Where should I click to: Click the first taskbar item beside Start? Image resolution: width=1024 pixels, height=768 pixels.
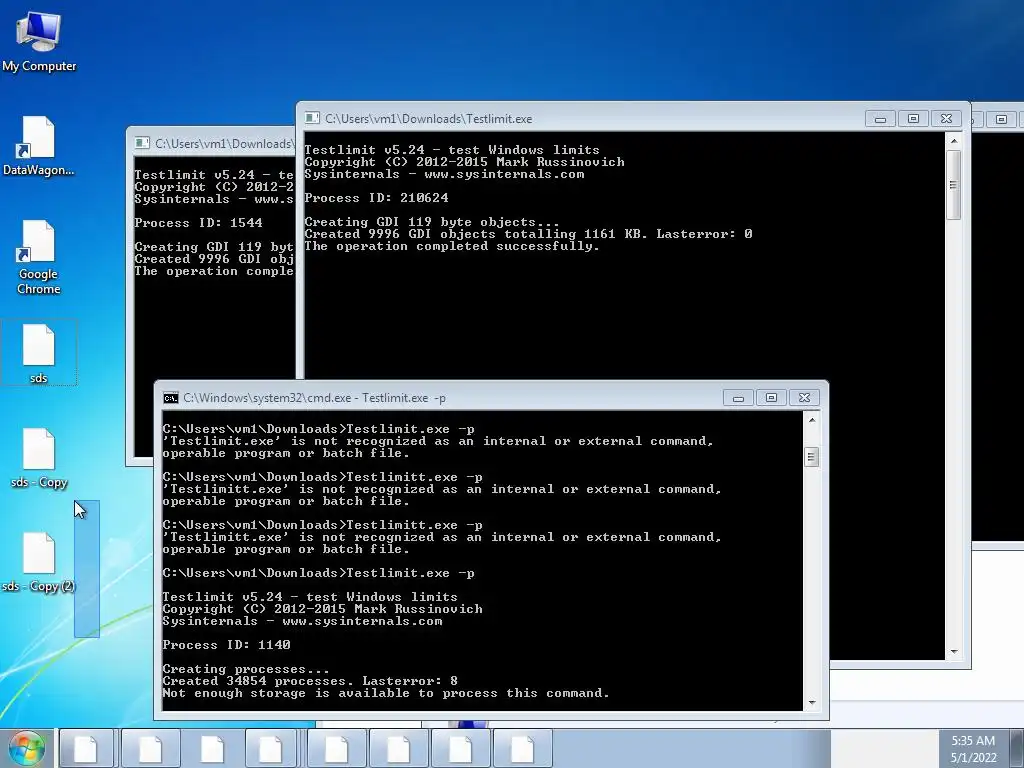[87, 748]
